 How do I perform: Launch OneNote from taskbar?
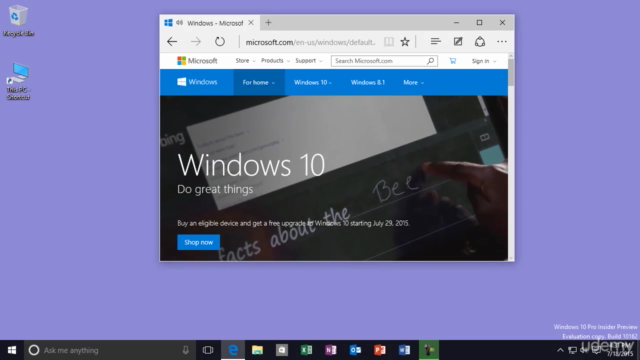pyautogui.click(x=331, y=350)
